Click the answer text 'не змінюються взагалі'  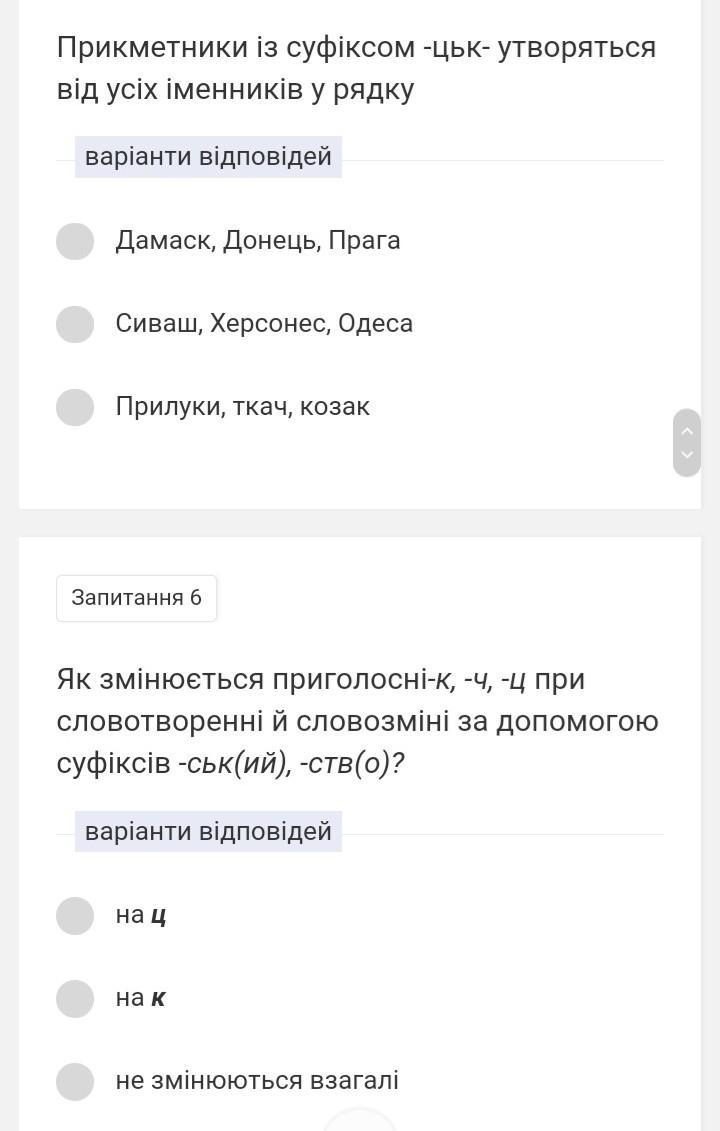click(257, 1081)
